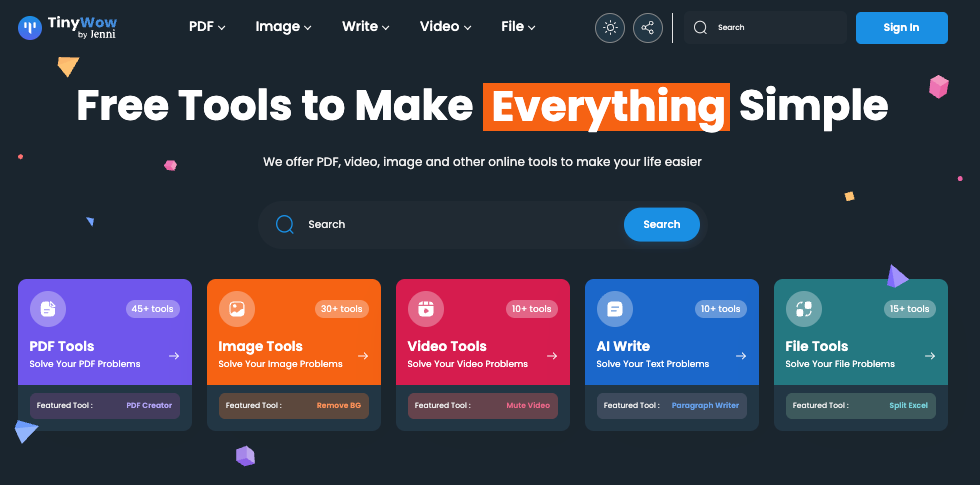
Task: Click the magnifier icon in header search
Action: point(701,28)
